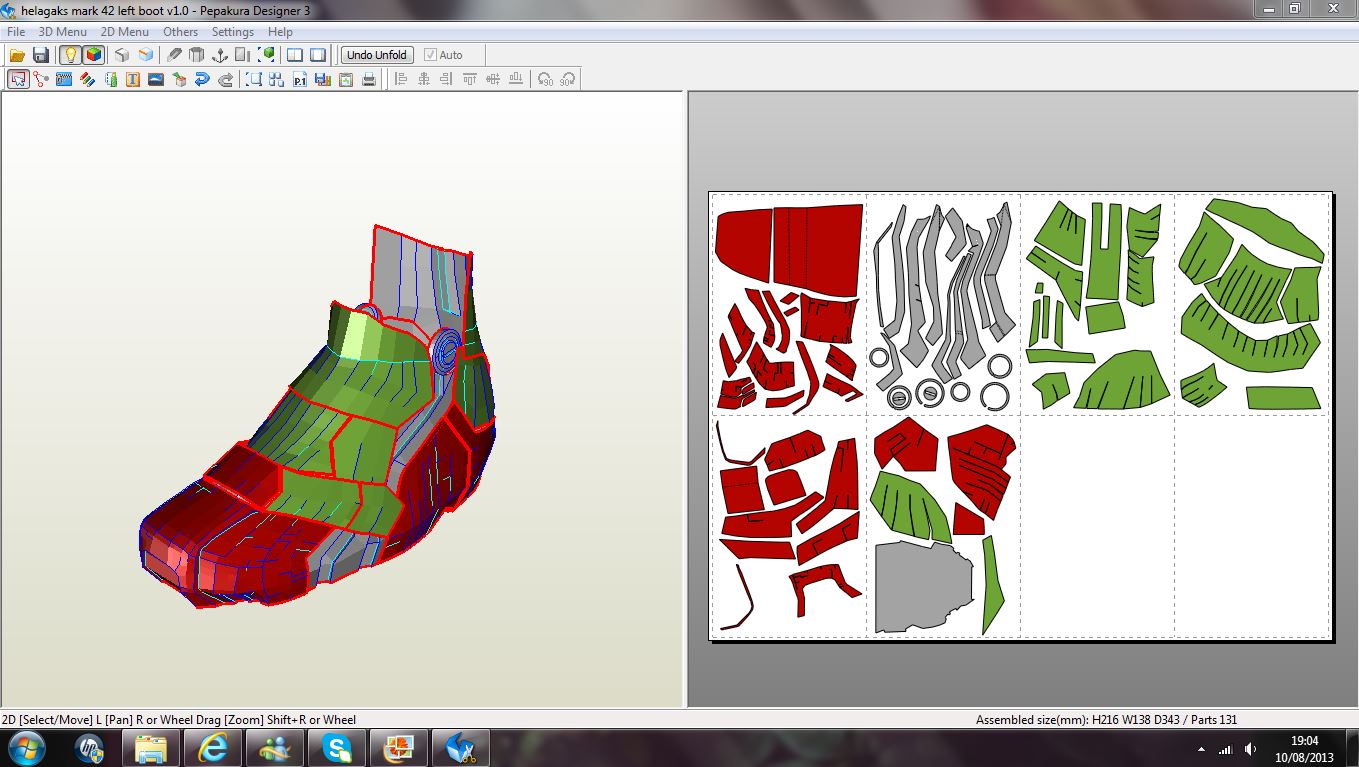The width and height of the screenshot is (1359, 767).
Task: Toggle the light bulb lighting button
Action: (69, 55)
